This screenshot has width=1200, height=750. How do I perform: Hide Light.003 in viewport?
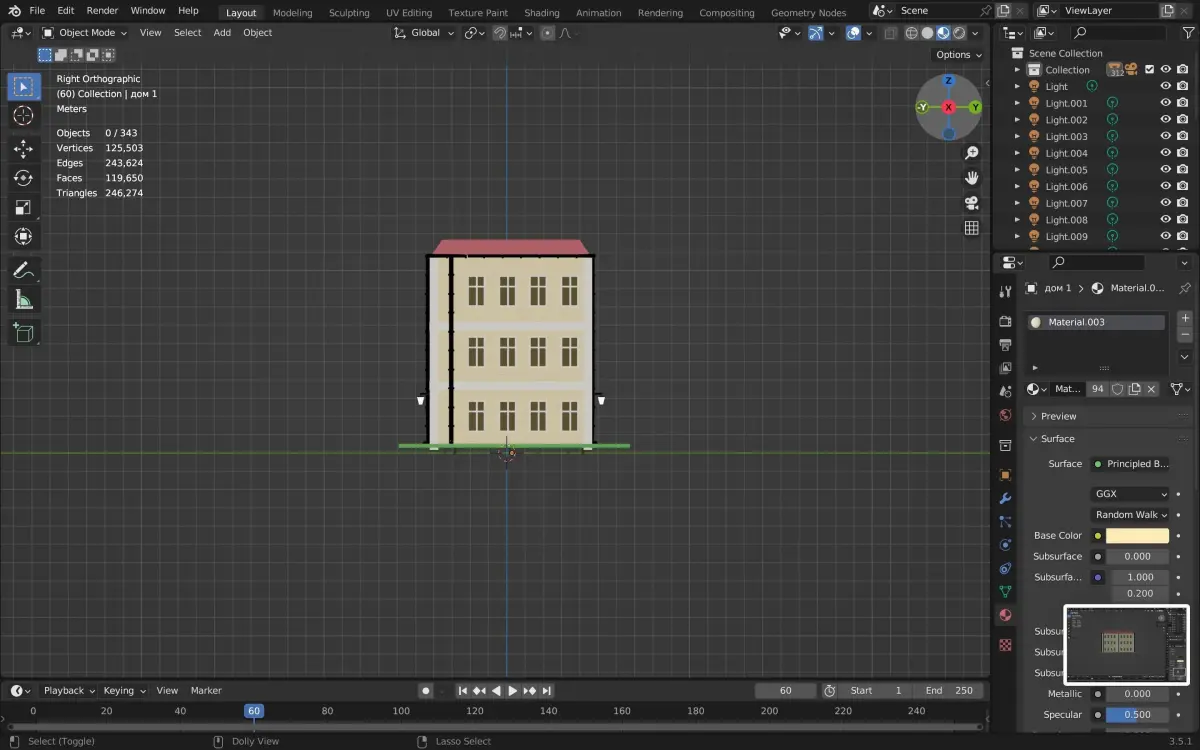1165,136
